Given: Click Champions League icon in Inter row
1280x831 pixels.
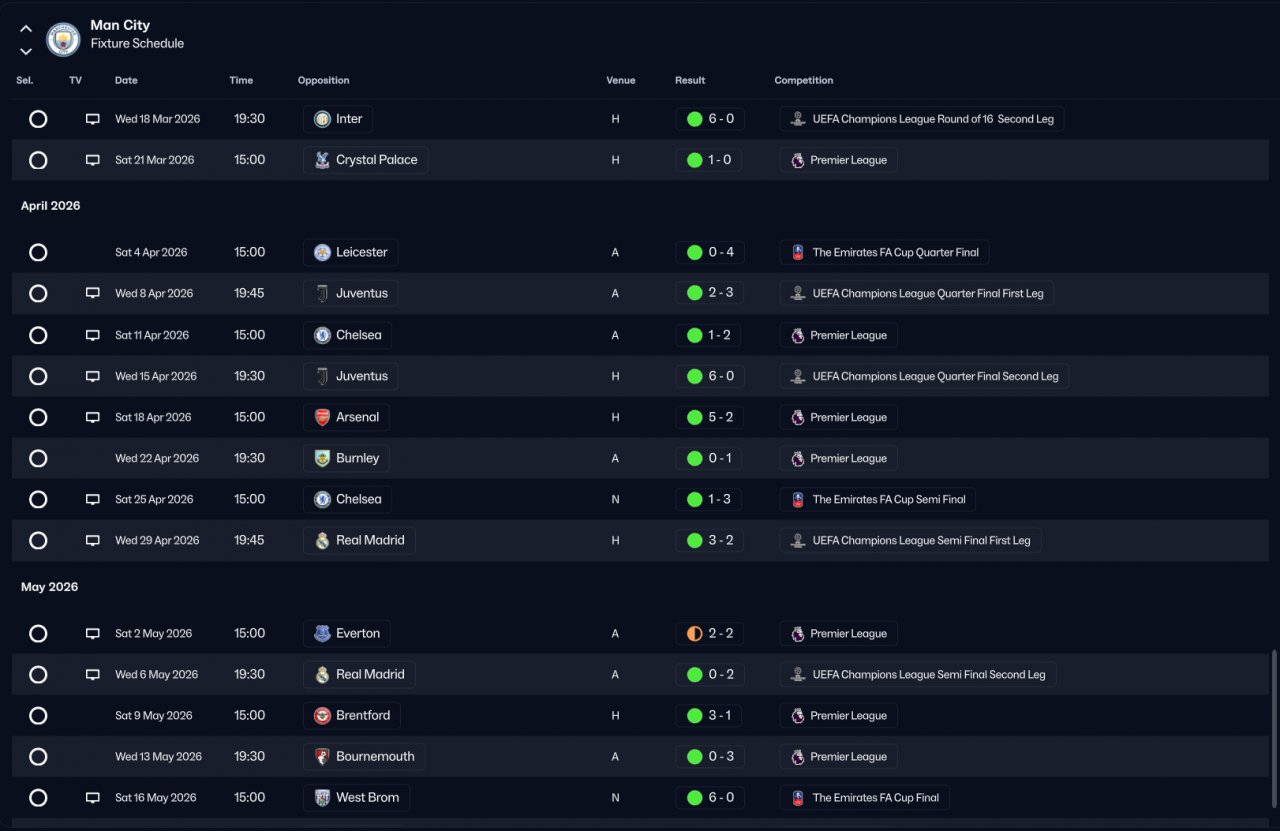Looking at the screenshot, I should click(797, 119).
